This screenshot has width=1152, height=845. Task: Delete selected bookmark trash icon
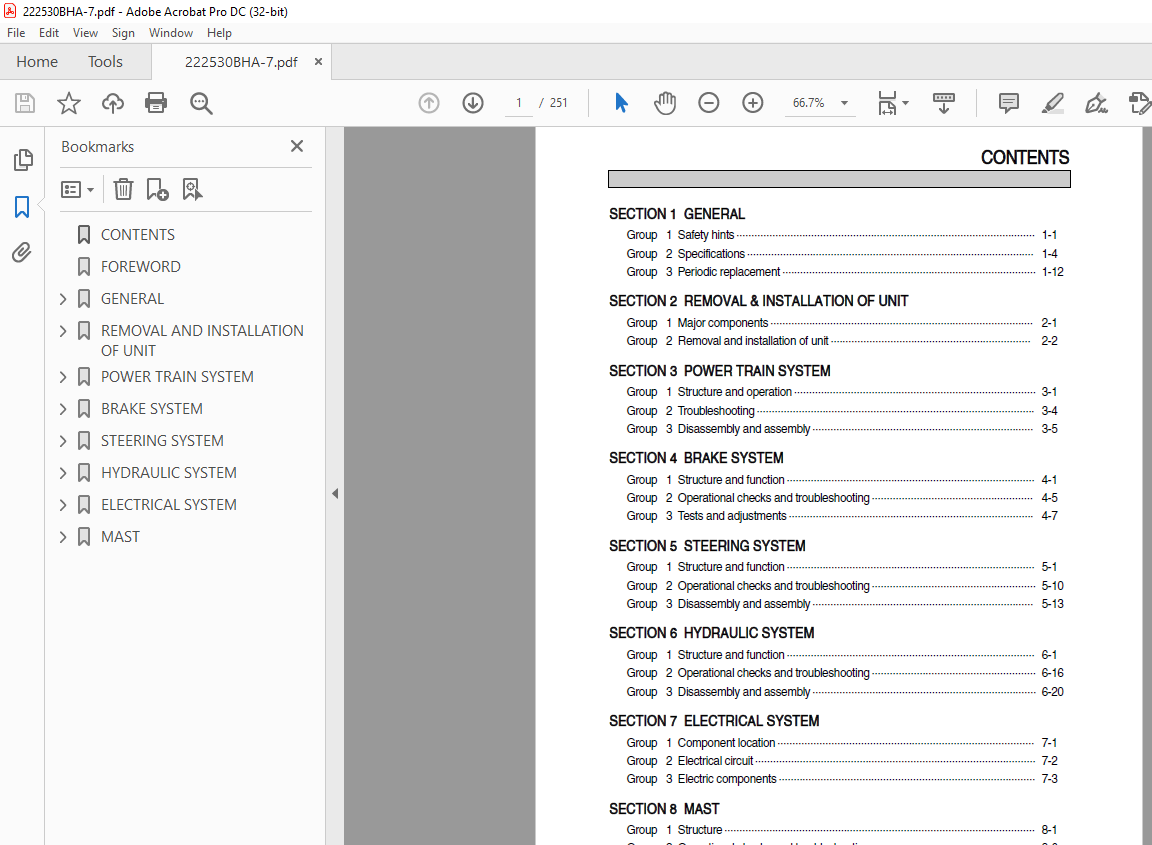[x=123, y=190]
